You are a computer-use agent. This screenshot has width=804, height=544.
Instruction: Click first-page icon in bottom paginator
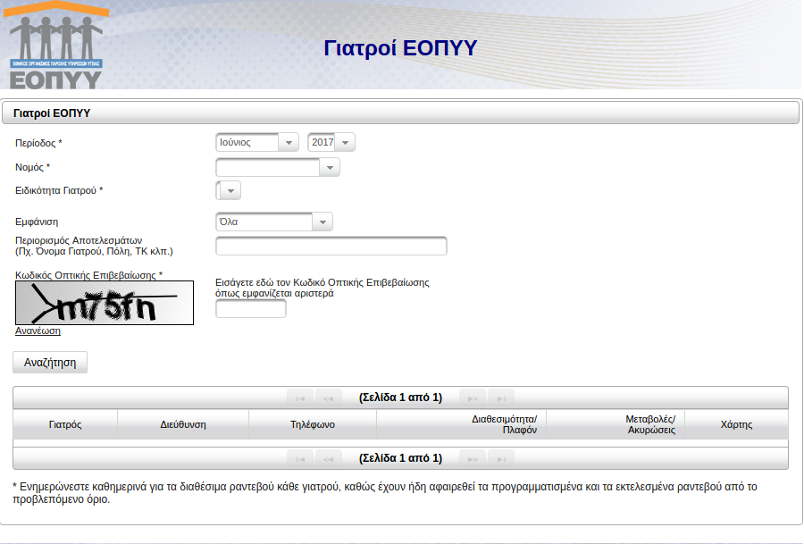coord(300,458)
